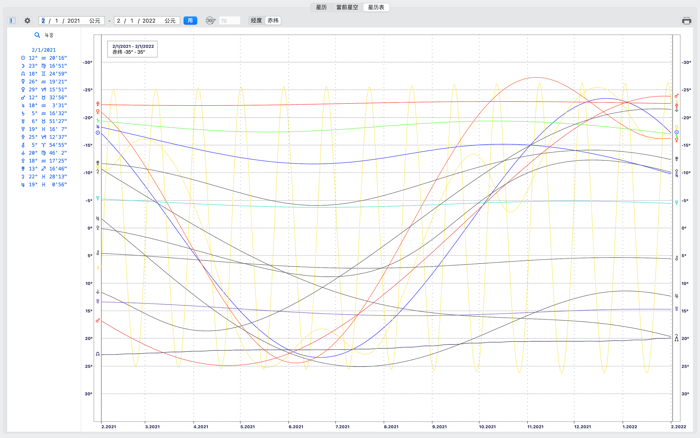Open end date 公元 era dropdown
The height and width of the screenshot is (438, 700).
click(x=170, y=20)
